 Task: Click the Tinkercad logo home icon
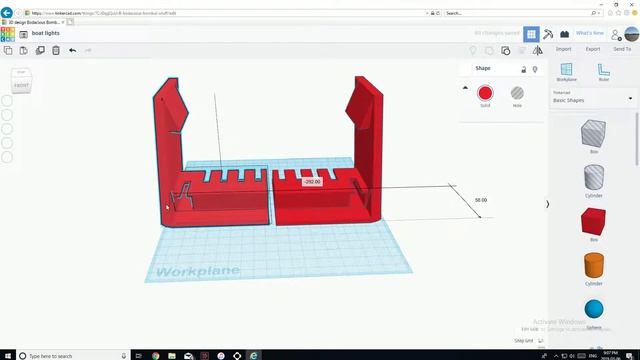[x=7, y=34]
